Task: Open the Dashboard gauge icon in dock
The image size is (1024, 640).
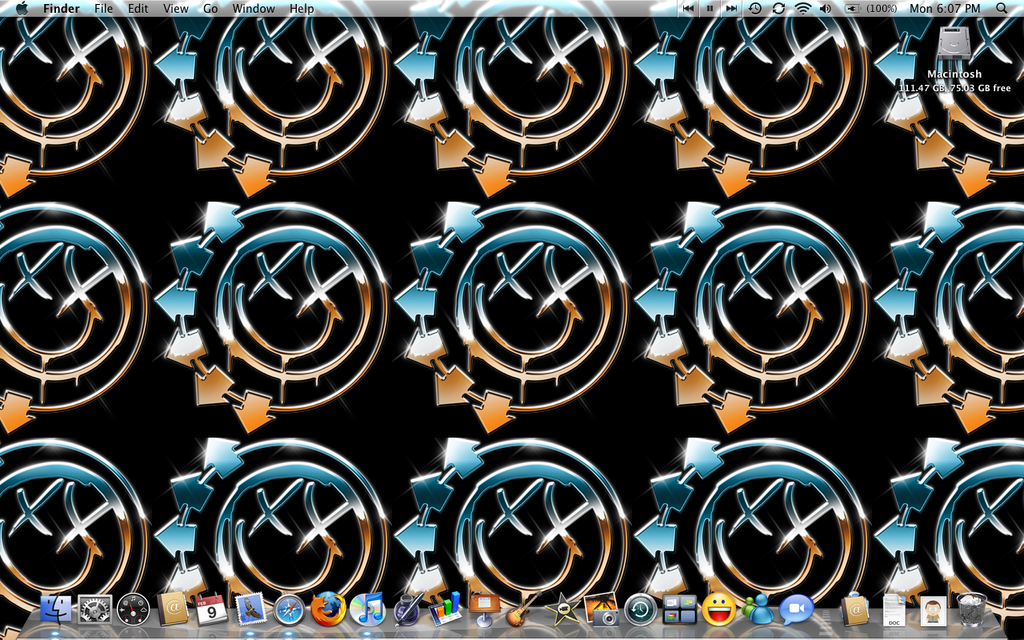Action: [133, 610]
